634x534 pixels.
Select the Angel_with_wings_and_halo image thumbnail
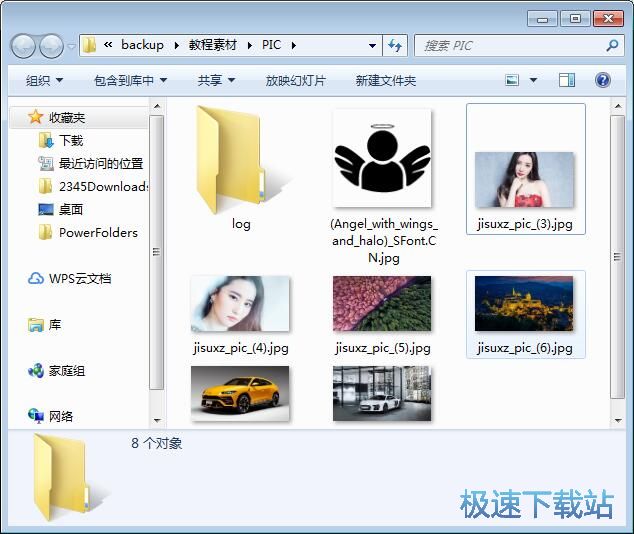382,158
